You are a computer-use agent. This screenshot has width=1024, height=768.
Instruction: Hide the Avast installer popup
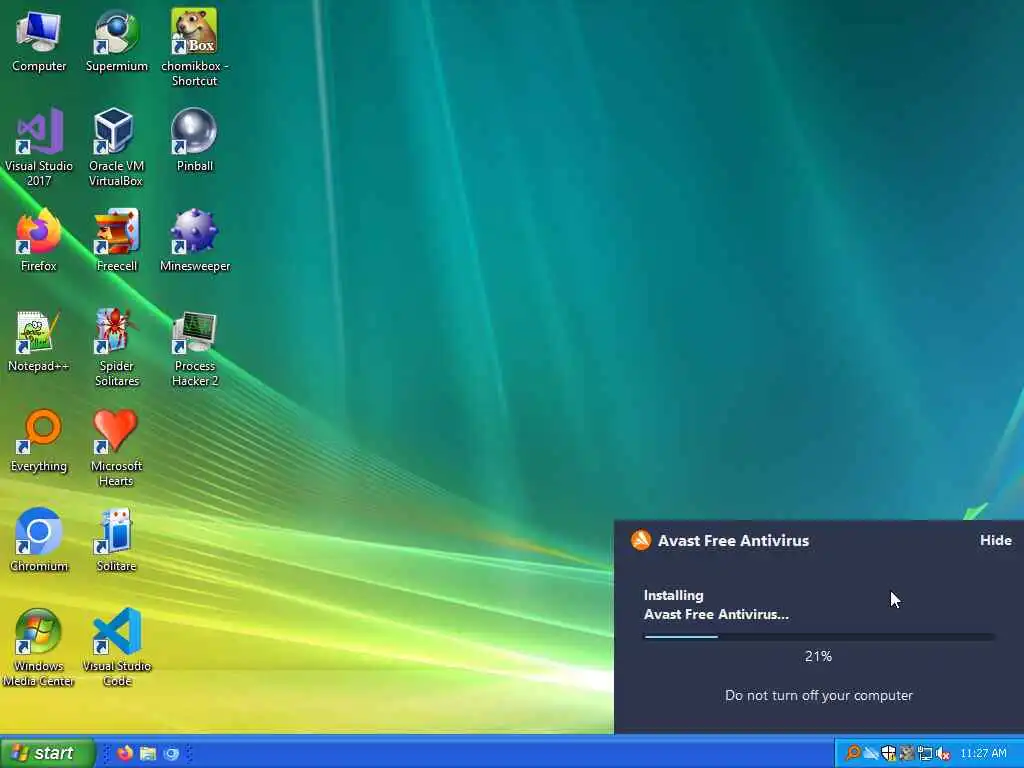(995, 540)
